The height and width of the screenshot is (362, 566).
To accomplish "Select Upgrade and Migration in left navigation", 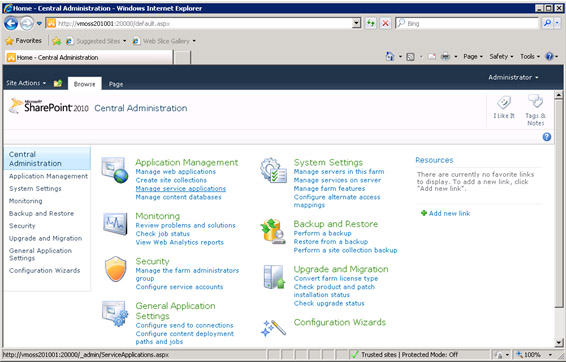I will tap(45, 238).
